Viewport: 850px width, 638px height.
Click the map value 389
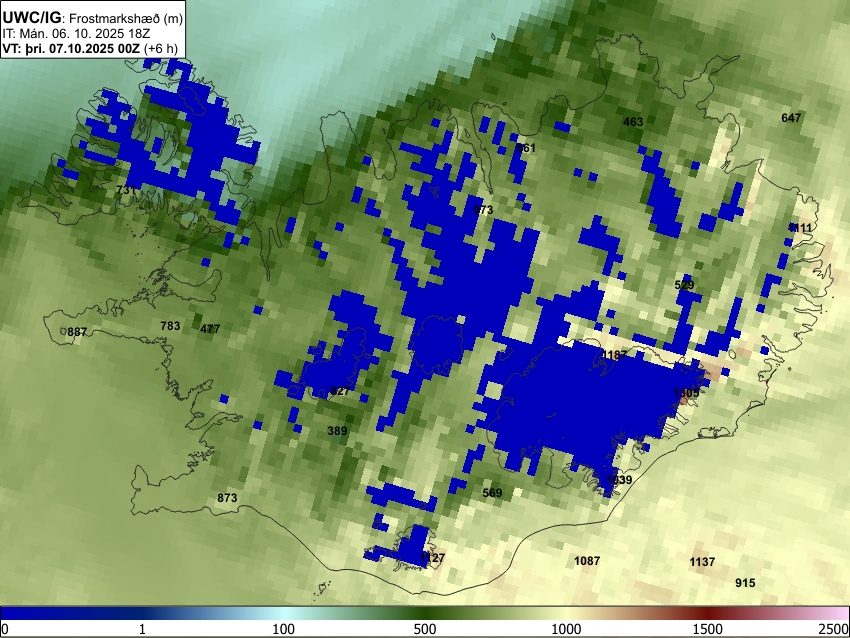tap(337, 431)
